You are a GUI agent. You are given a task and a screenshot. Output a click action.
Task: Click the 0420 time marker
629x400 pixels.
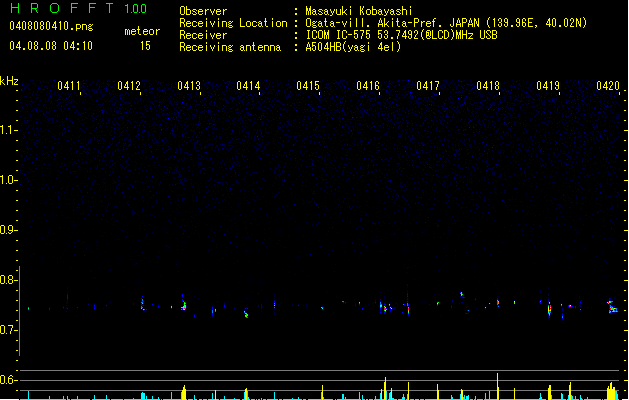(608, 86)
